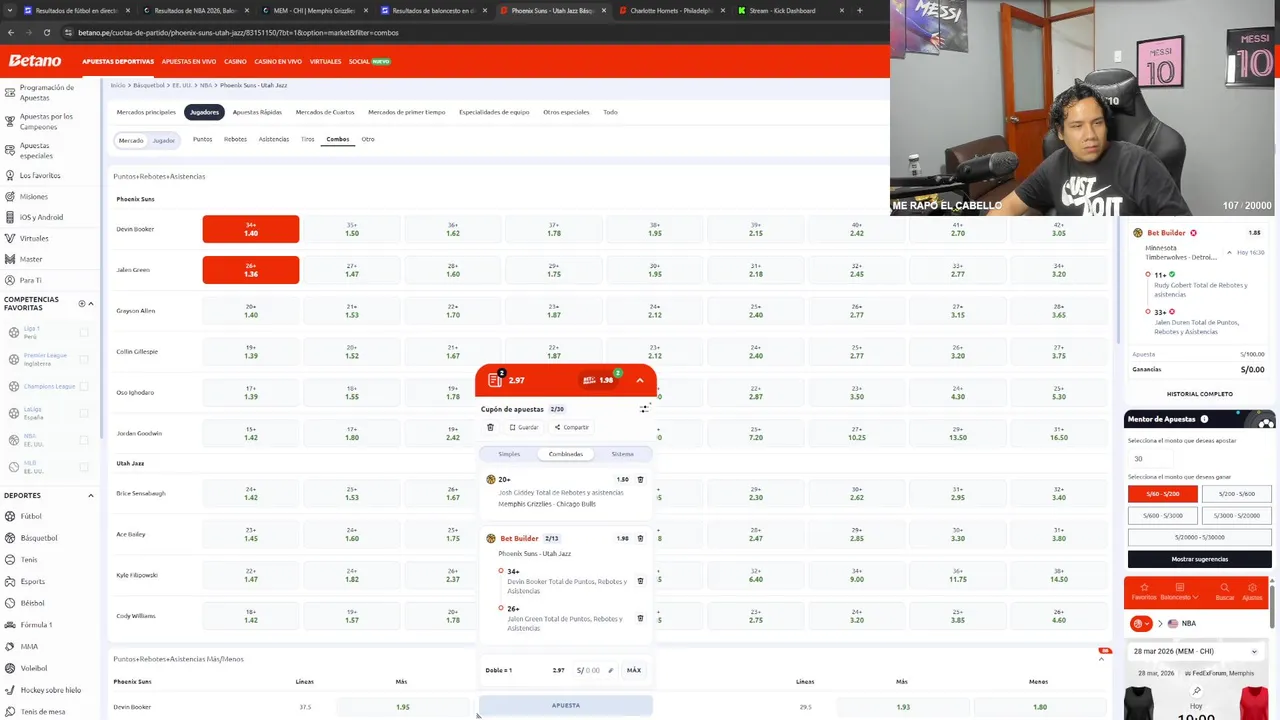Select the Básquetbol sport icon

tap(10, 538)
